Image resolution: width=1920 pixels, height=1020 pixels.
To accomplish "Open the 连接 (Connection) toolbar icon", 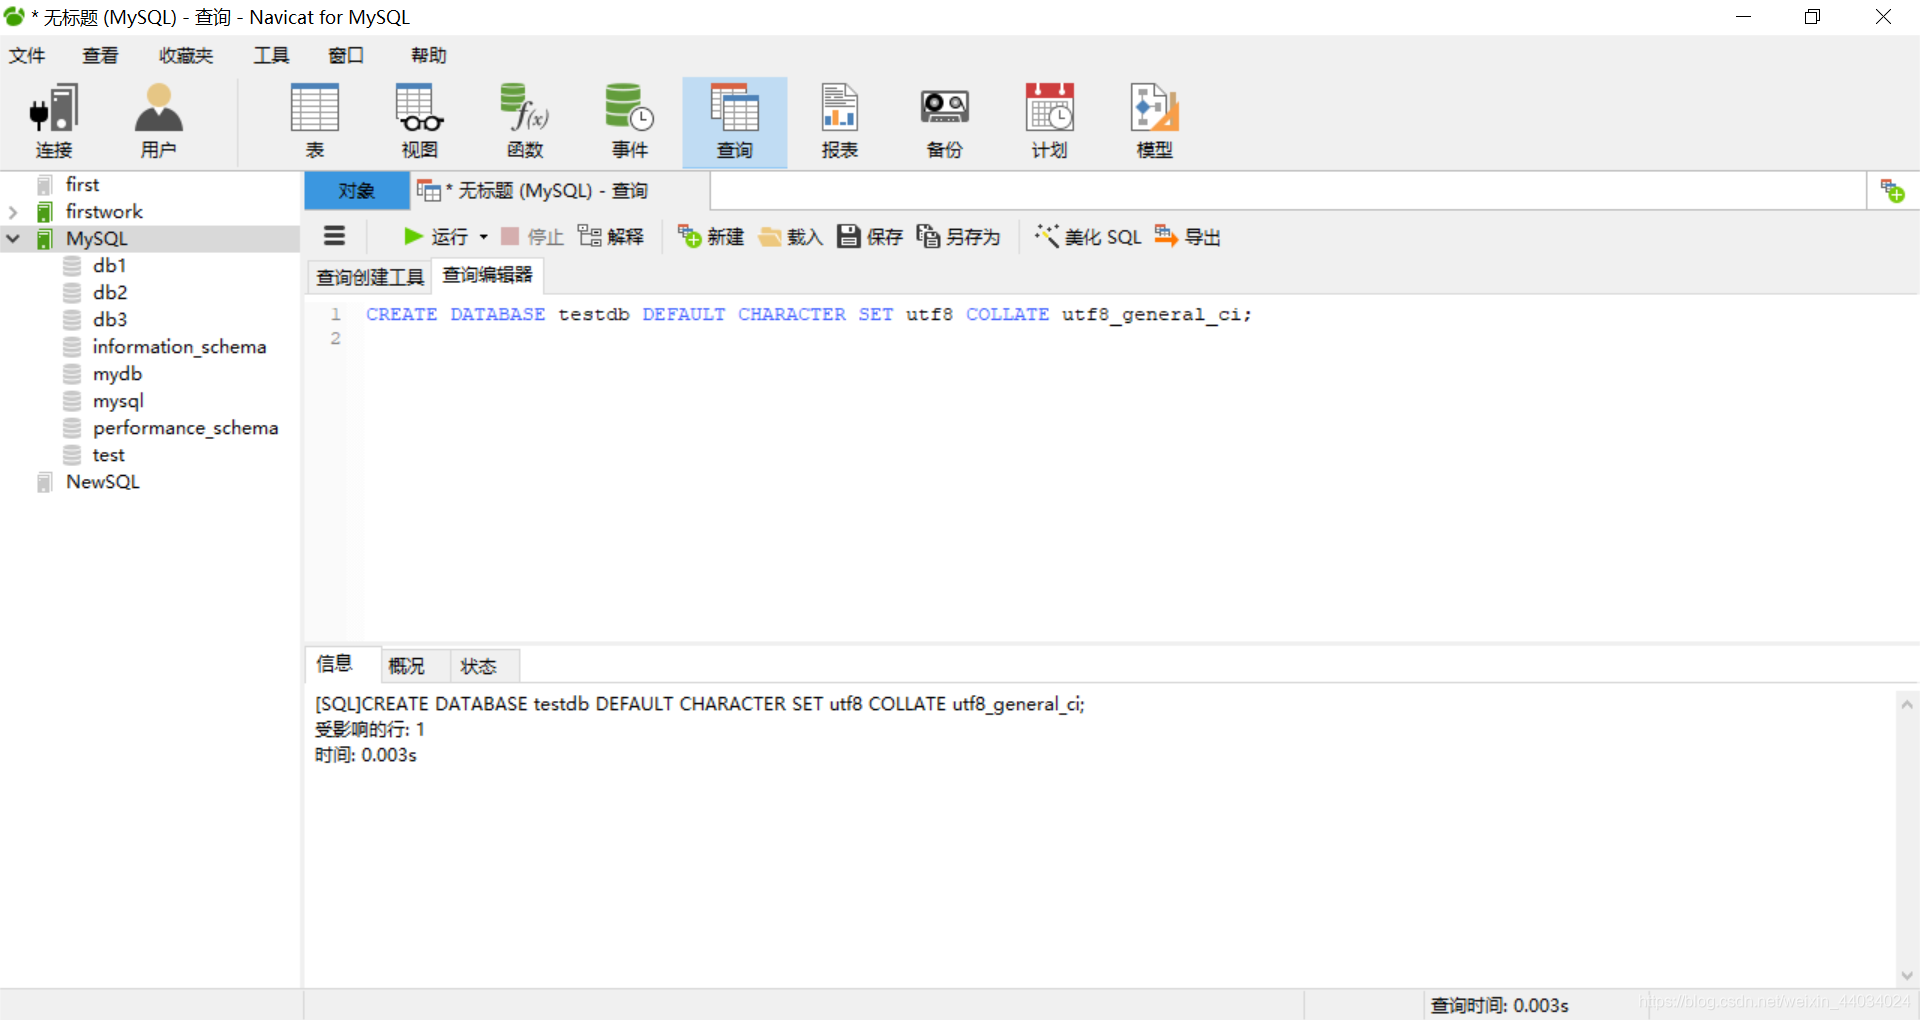I will [54, 121].
